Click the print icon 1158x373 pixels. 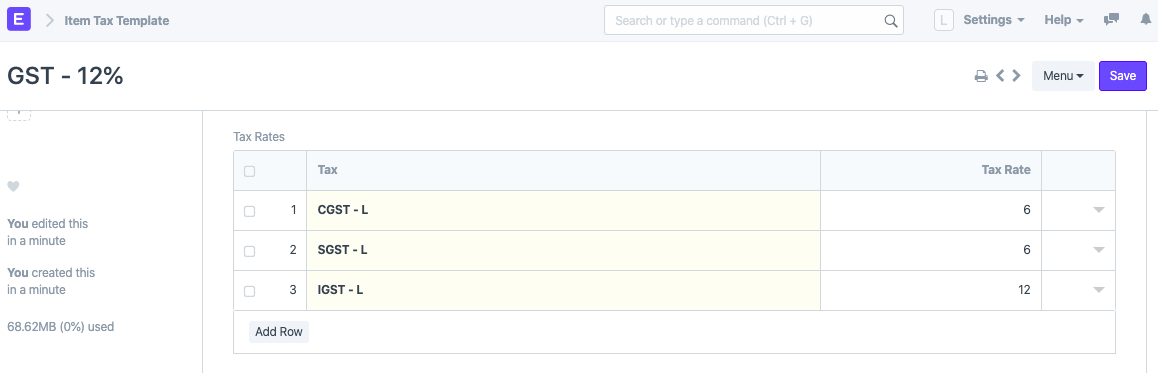[x=981, y=76]
